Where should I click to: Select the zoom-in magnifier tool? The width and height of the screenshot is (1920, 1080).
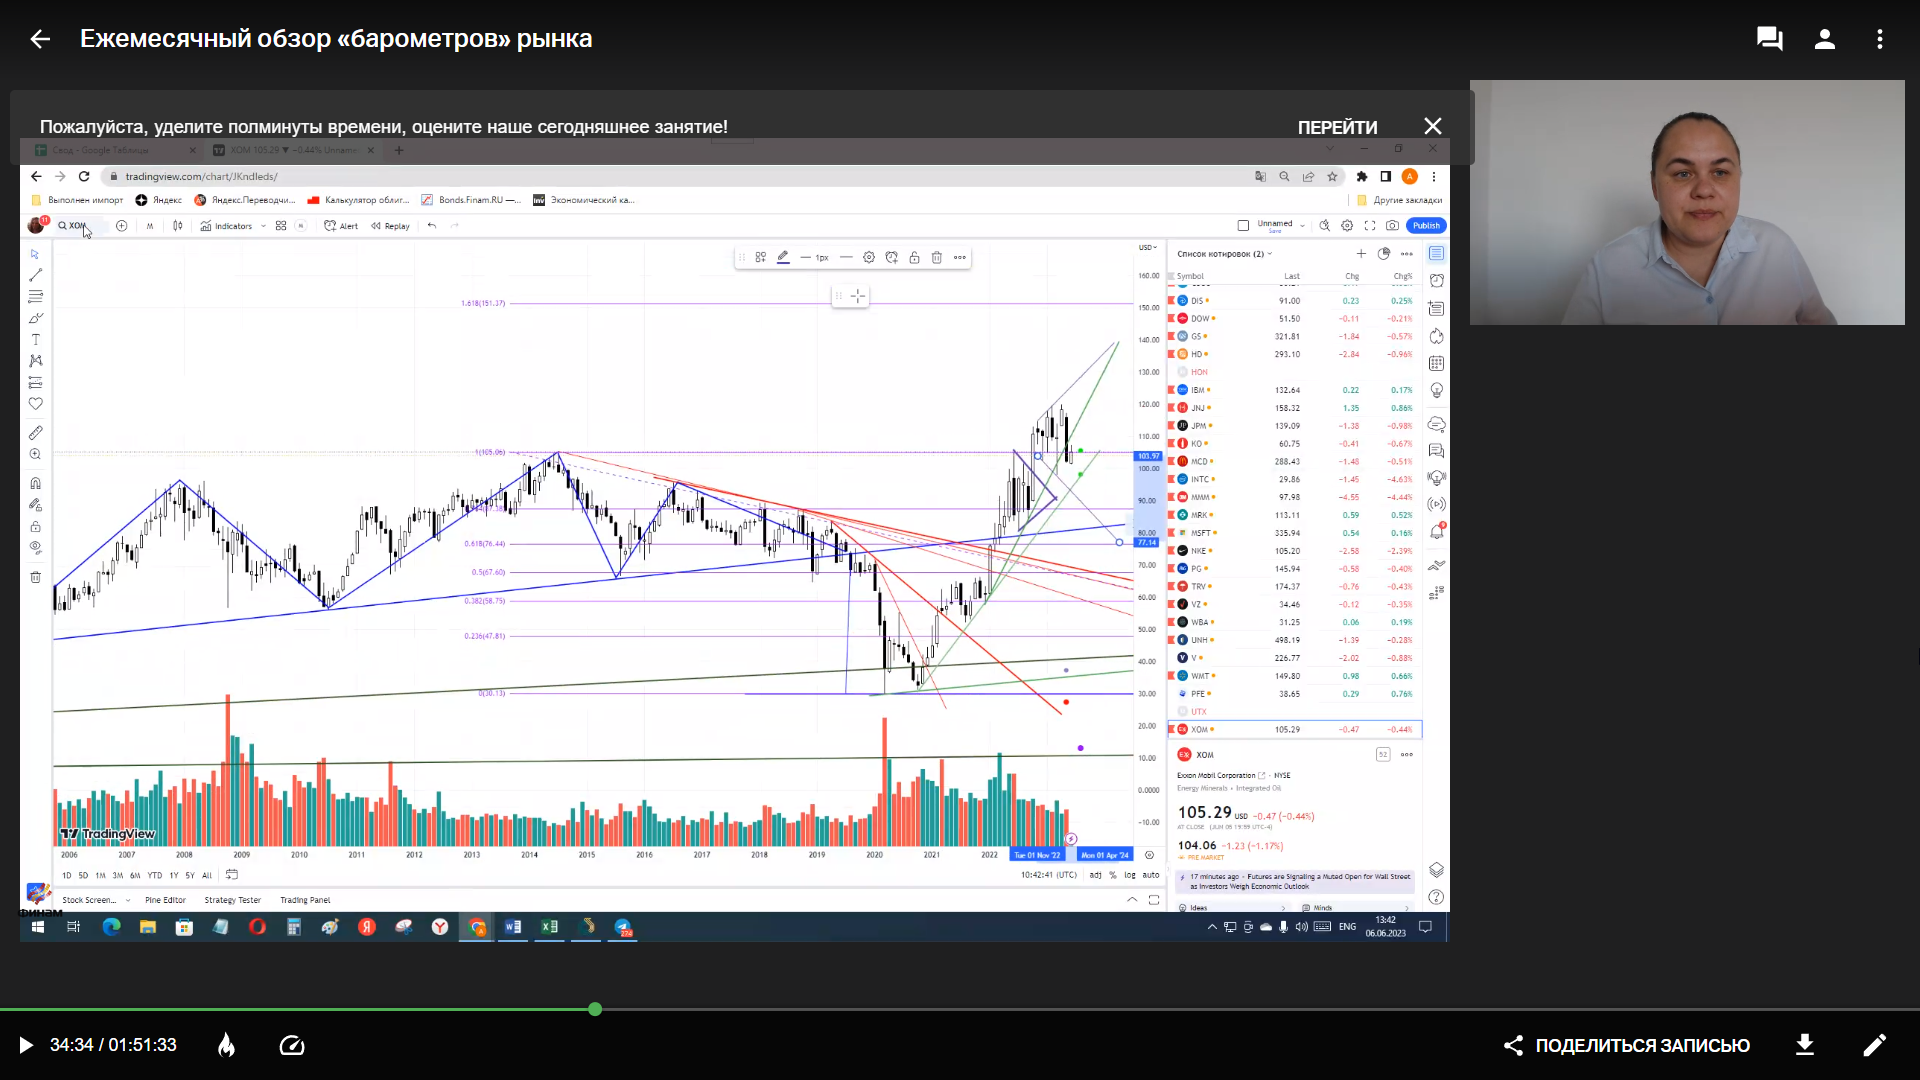(36, 455)
